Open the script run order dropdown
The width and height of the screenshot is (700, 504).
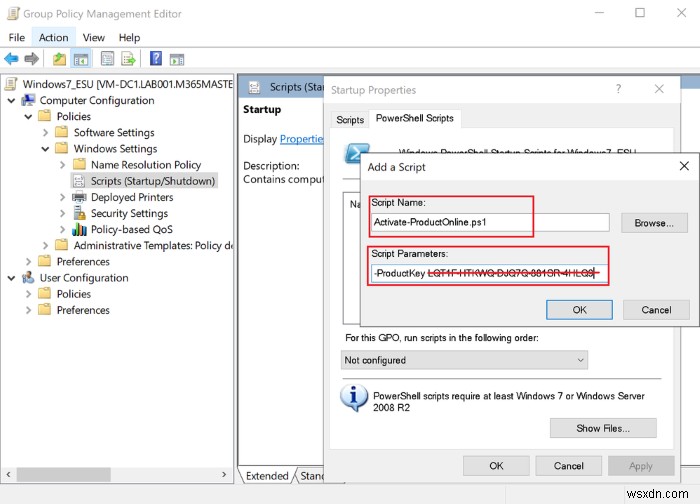tap(464, 360)
